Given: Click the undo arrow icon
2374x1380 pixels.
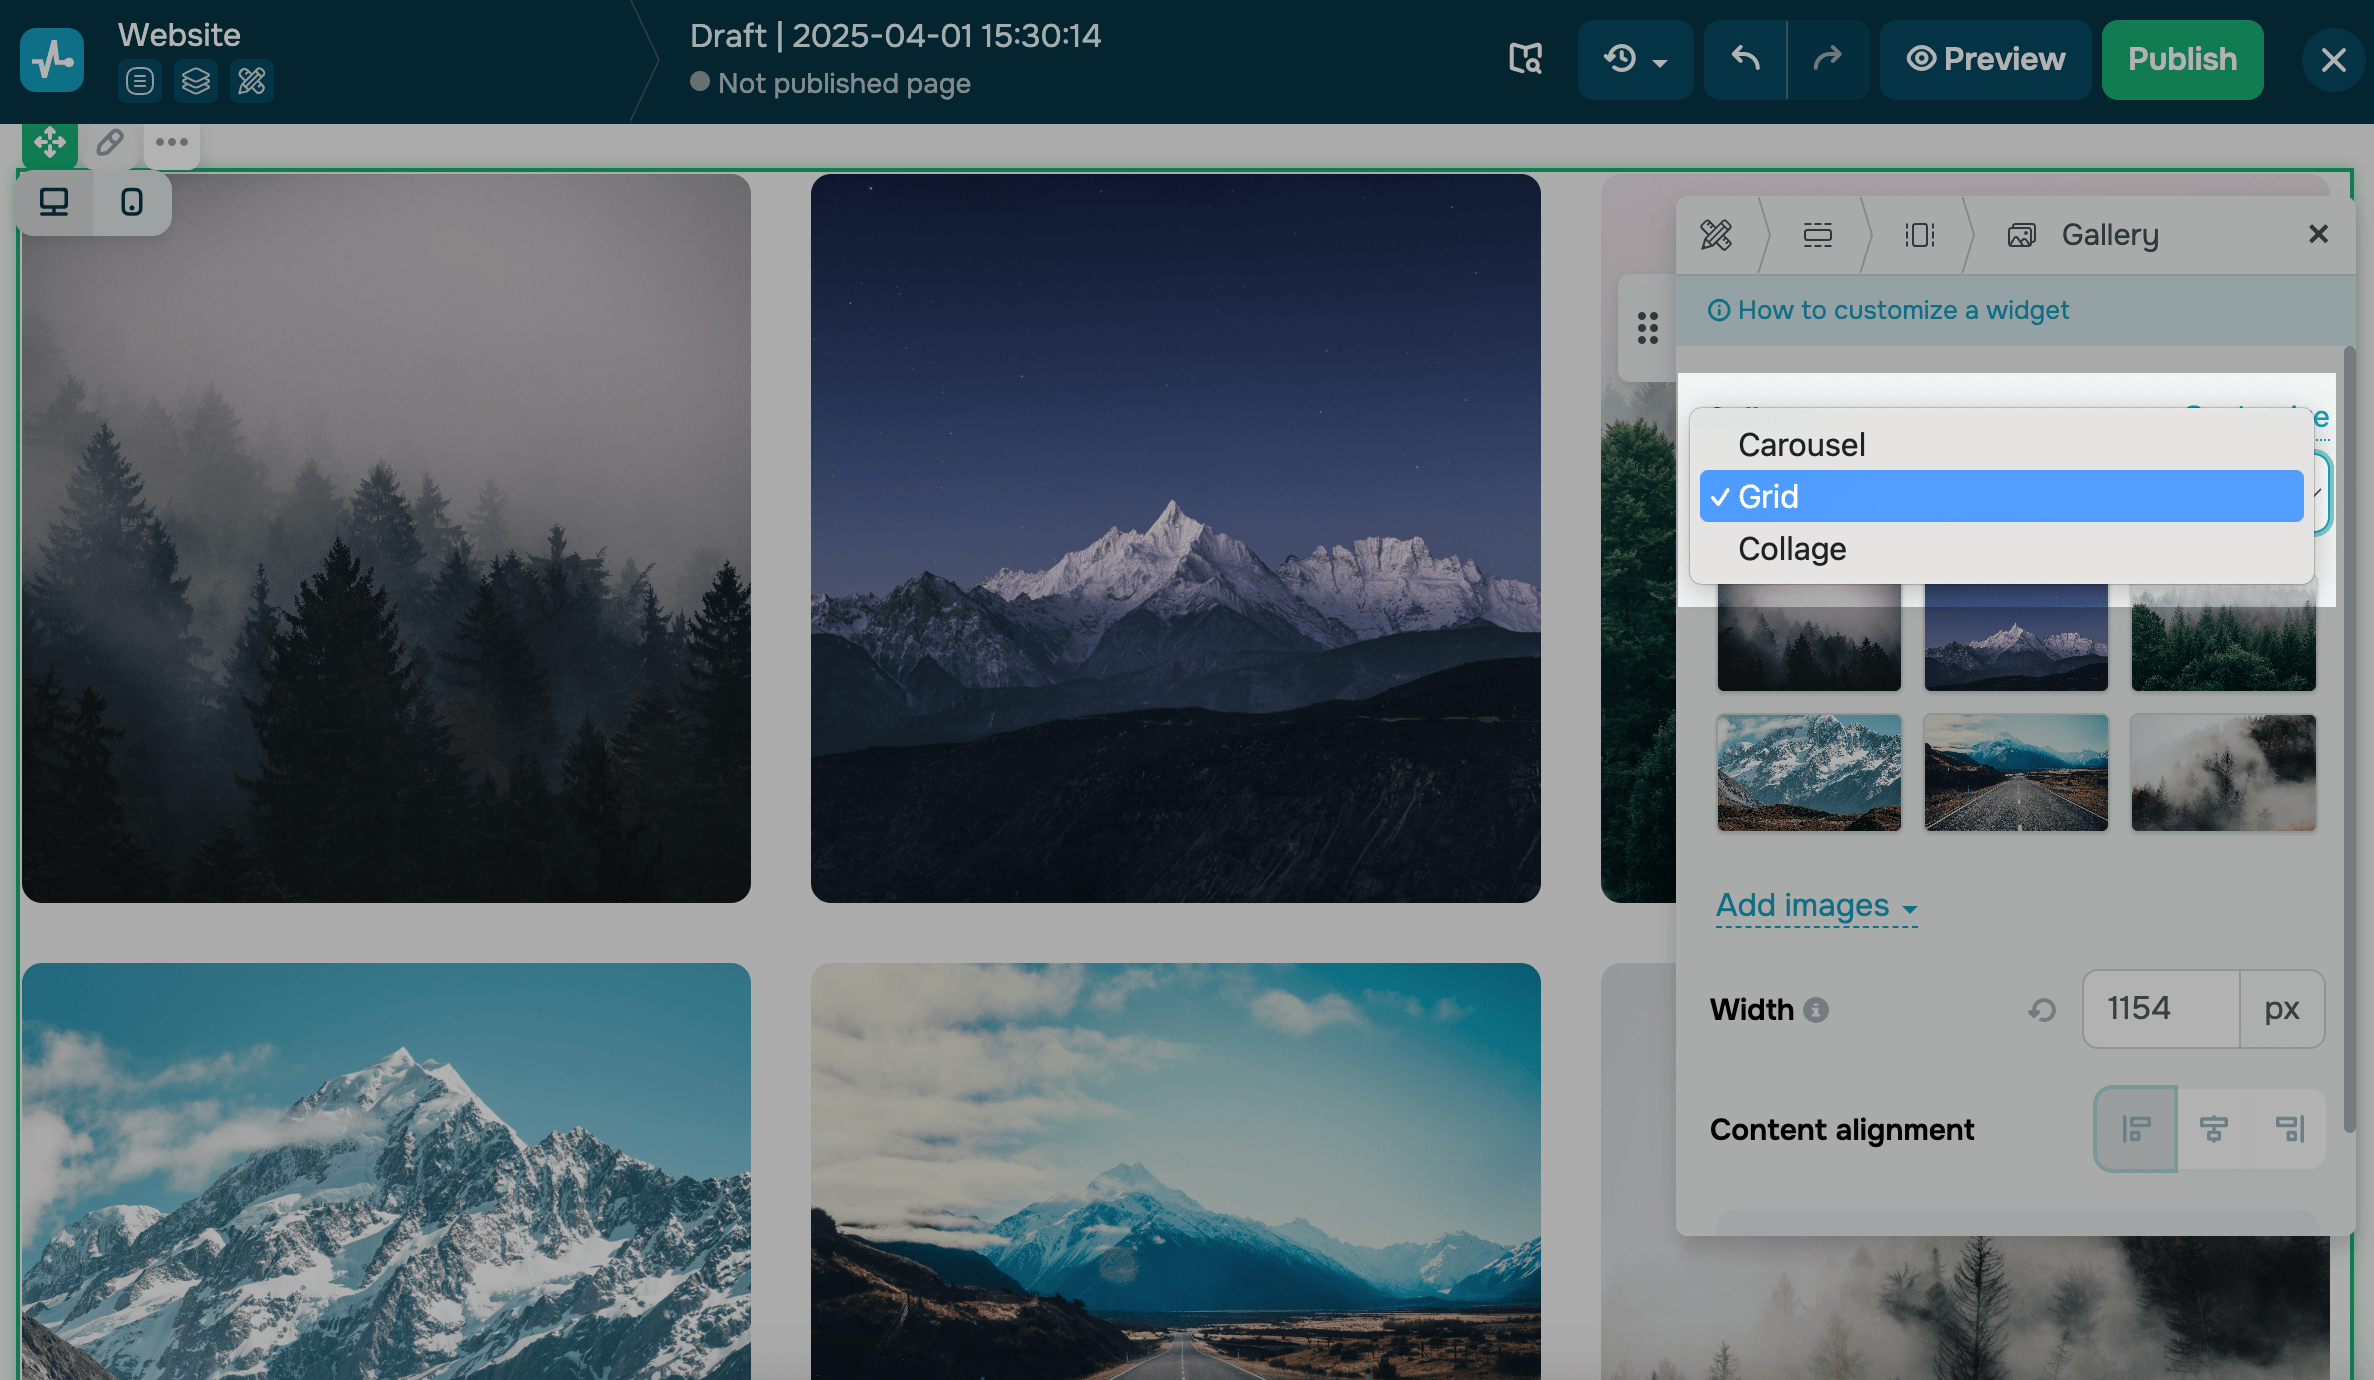Looking at the screenshot, I should point(1745,59).
